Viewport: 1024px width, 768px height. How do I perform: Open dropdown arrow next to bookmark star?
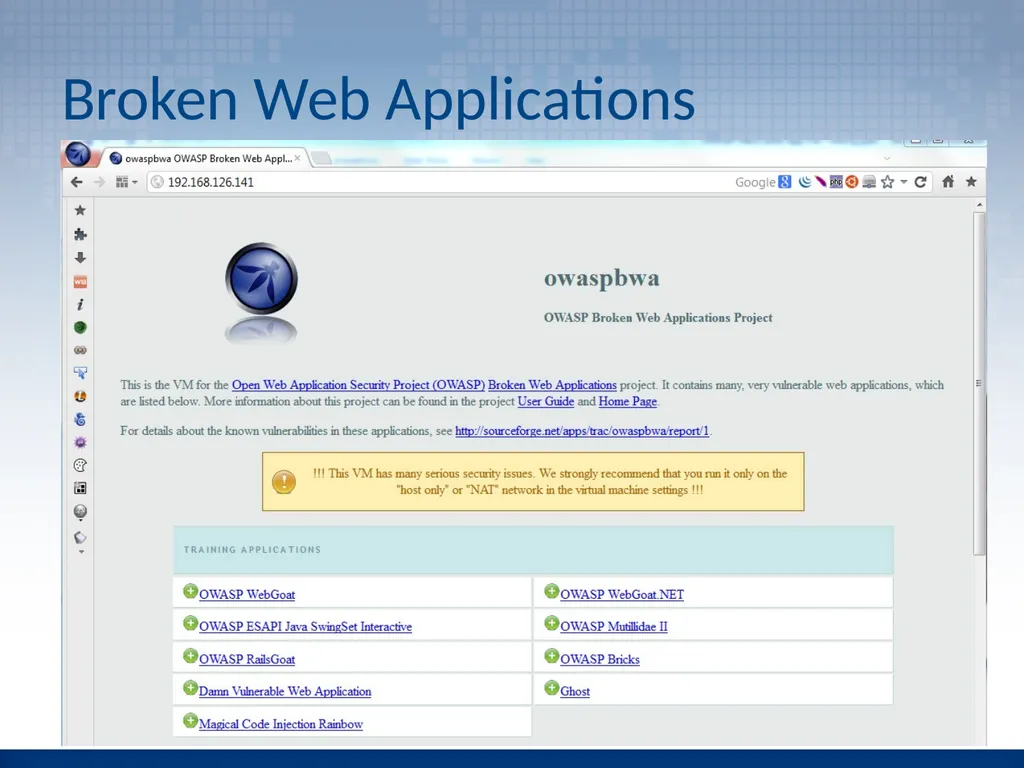coord(904,182)
